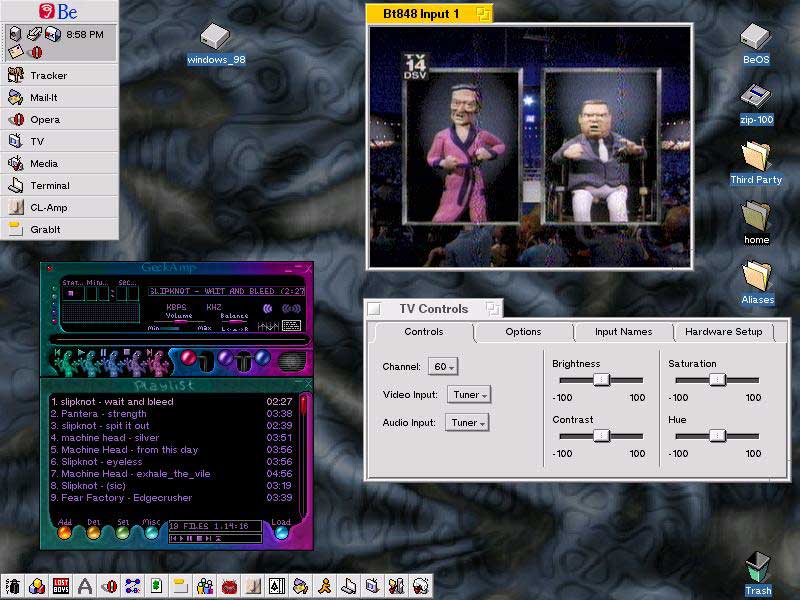Open the zip-100 disk icon

point(756,105)
